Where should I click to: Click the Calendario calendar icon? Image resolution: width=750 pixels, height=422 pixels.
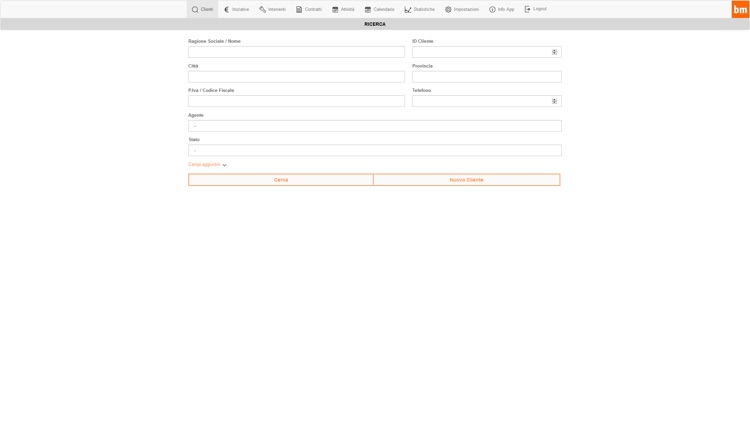tap(368, 10)
